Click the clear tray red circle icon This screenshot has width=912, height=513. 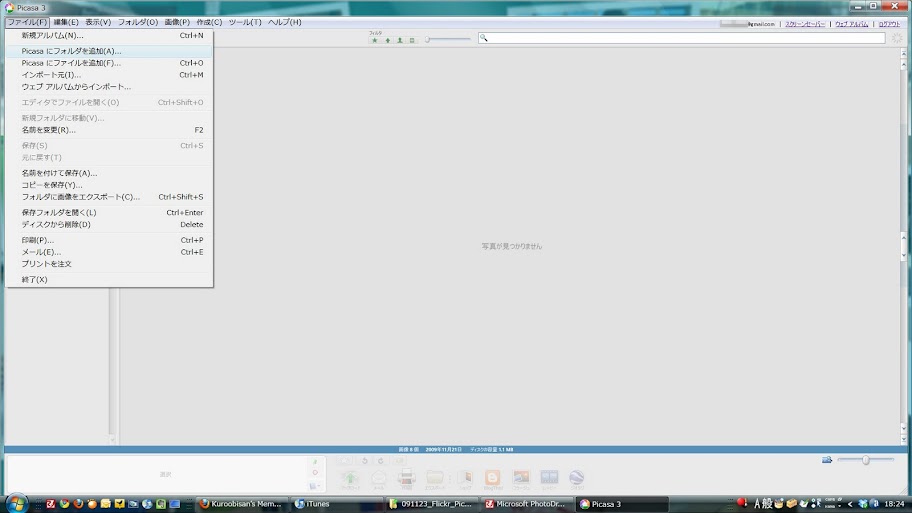point(315,473)
